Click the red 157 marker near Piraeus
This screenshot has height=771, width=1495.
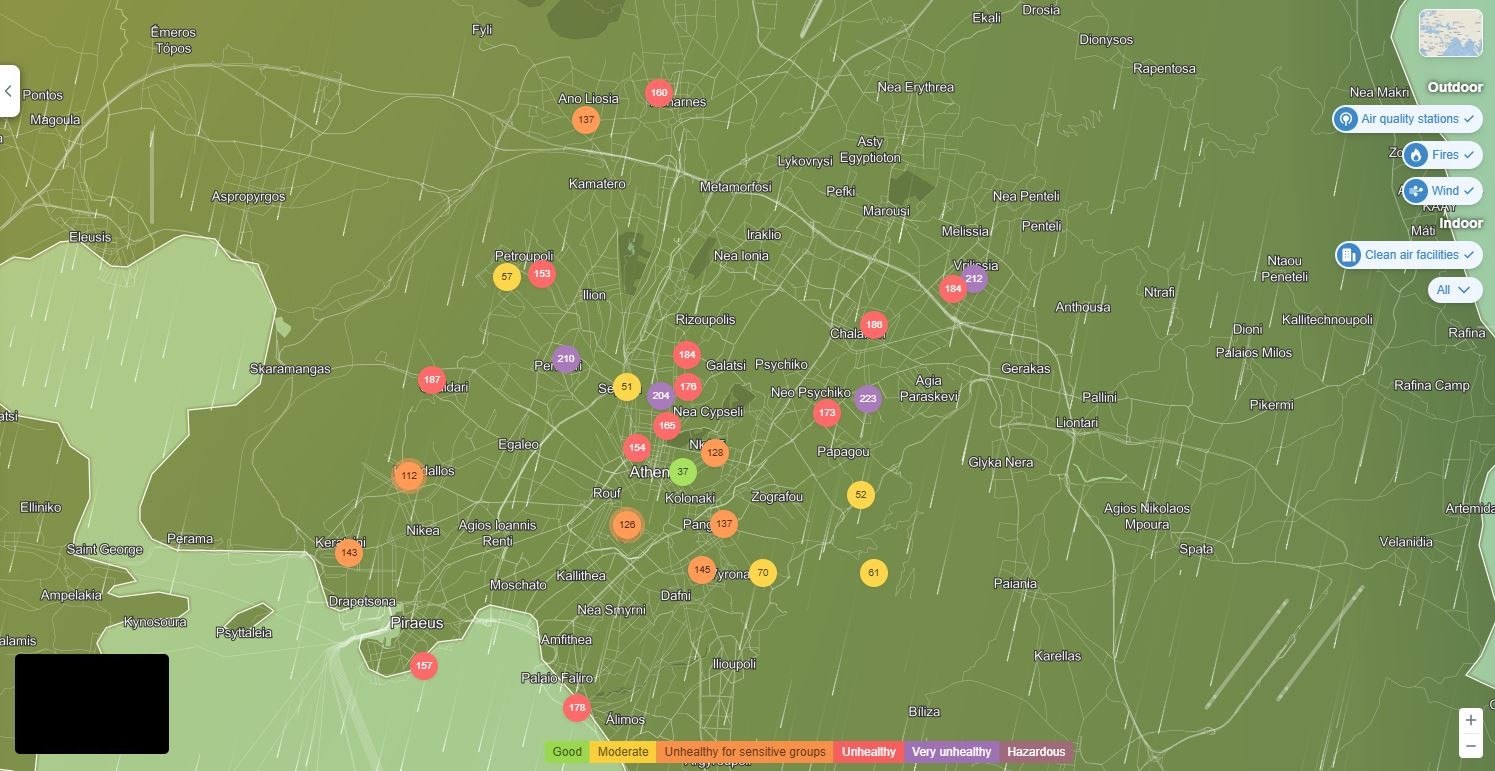point(423,666)
